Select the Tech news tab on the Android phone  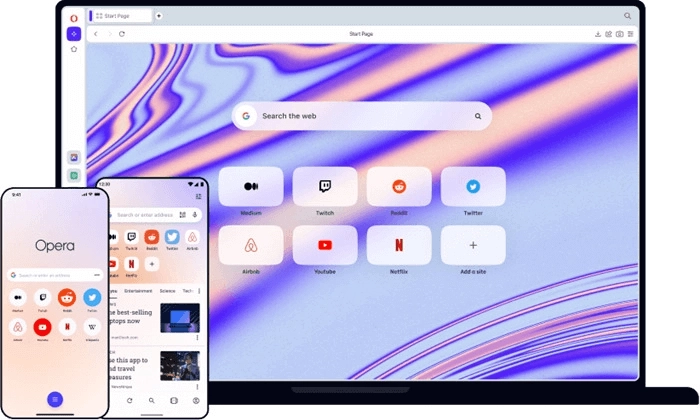pyautogui.click(x=187, y=291)
